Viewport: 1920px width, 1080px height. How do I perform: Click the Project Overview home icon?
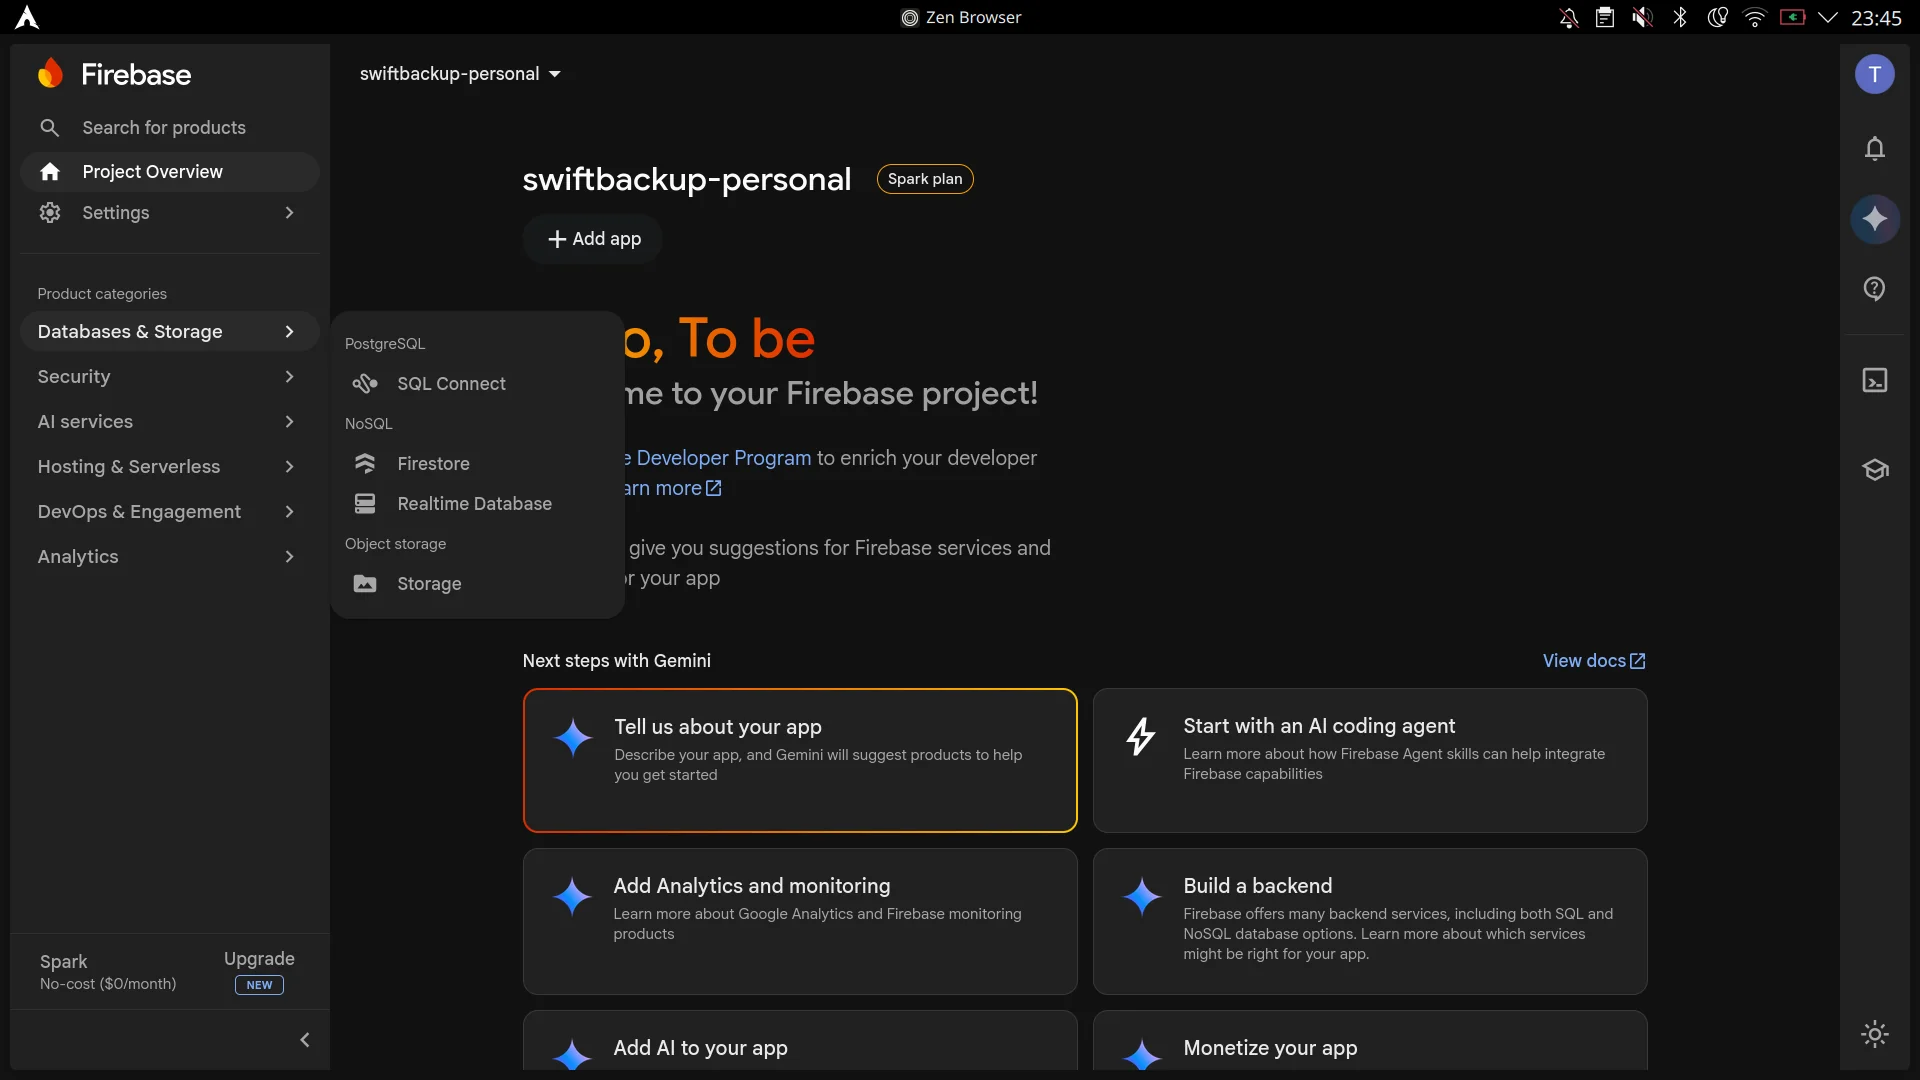pyautogui.click(x=50, y=172)
